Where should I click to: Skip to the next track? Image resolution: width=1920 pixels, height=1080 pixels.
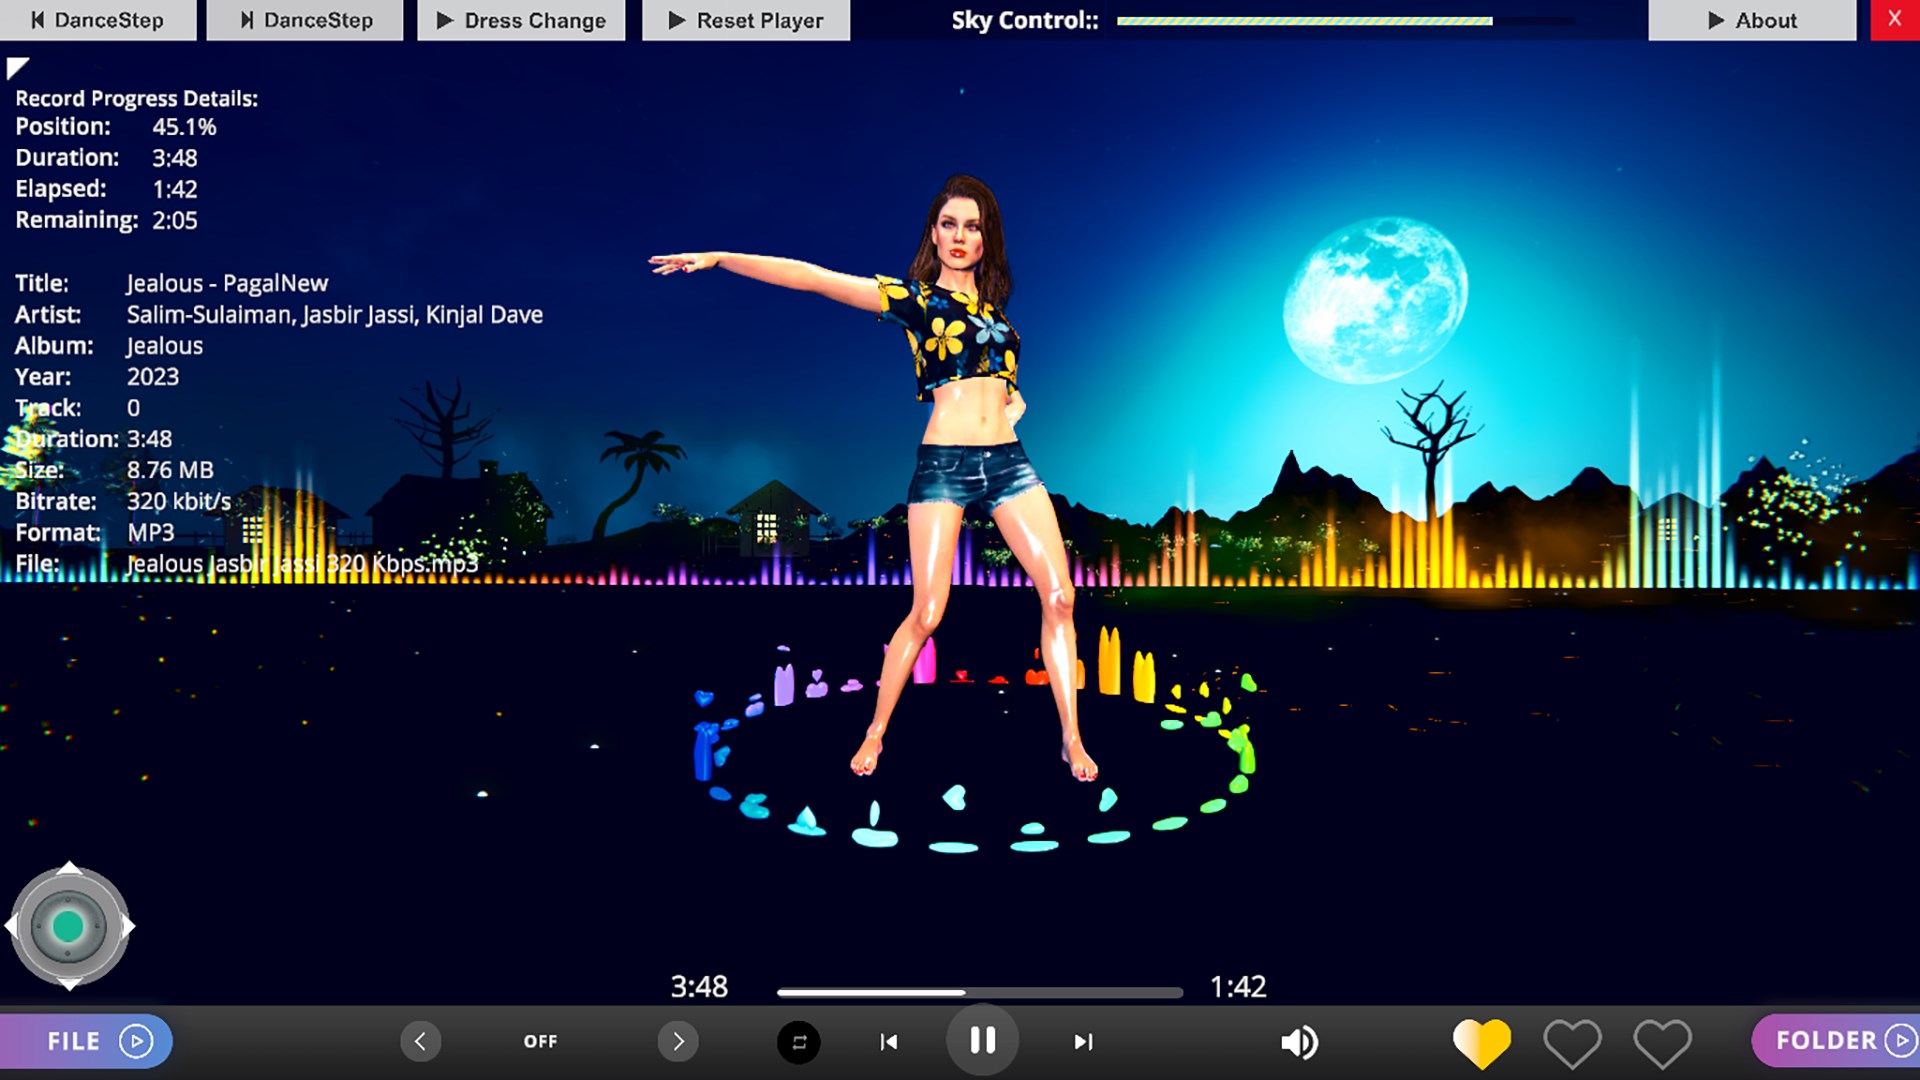[x=1083, y=1042]
